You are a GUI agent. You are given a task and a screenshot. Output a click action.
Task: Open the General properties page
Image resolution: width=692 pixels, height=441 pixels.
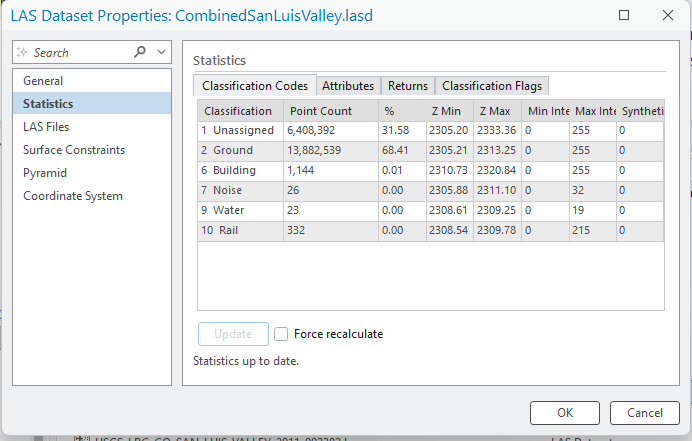(x=43, y=81)
